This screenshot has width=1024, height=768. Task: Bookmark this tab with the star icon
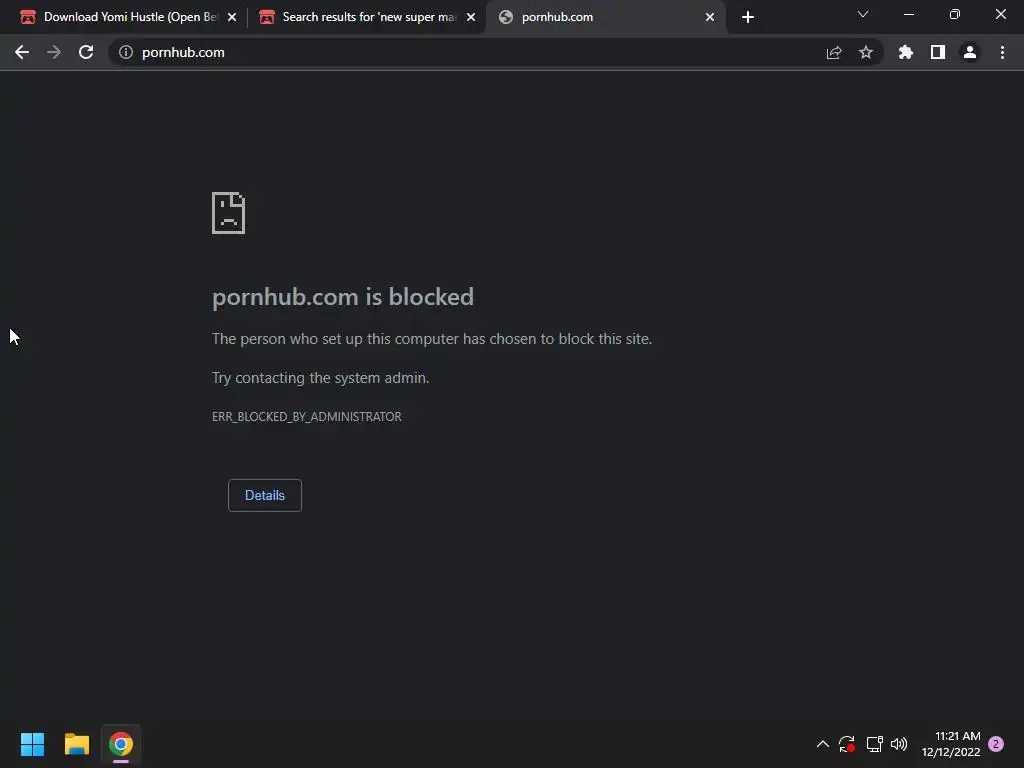point(866,52)
